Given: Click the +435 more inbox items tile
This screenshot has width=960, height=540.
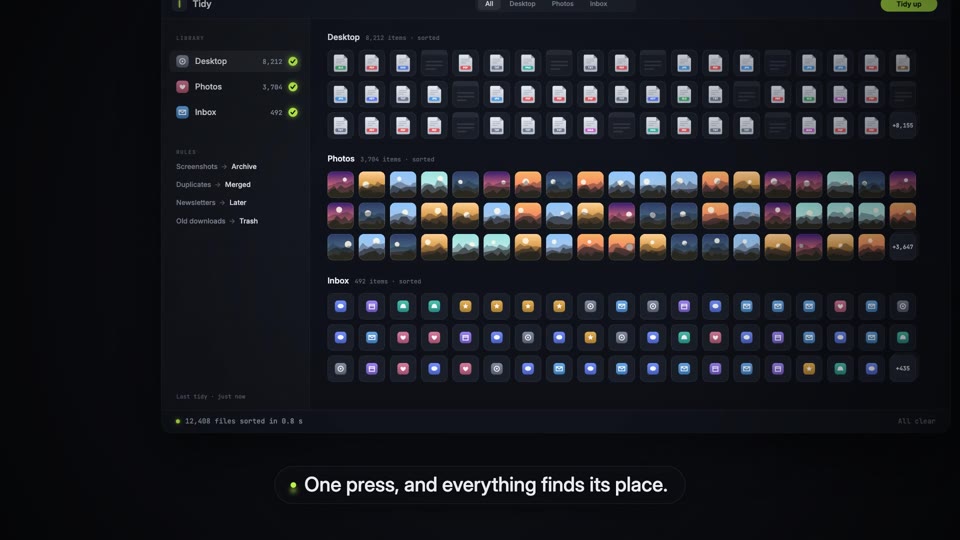Looking at the screenshot, I should (902, 369).
